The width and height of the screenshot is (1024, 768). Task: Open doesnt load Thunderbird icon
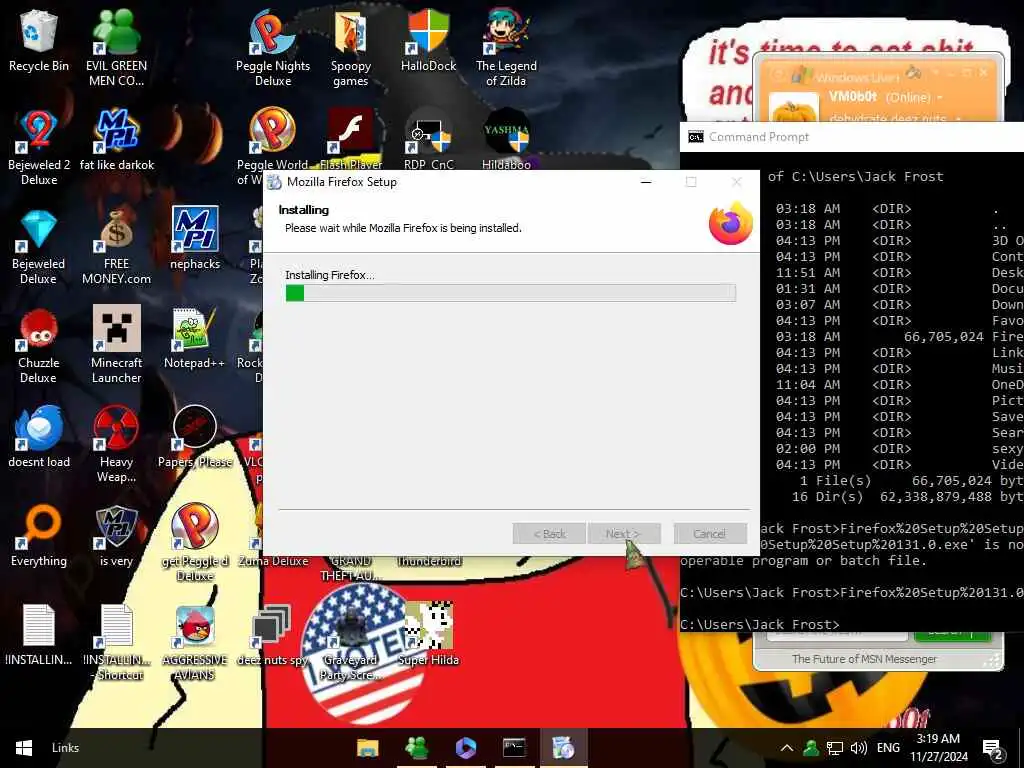click(39, 436)
